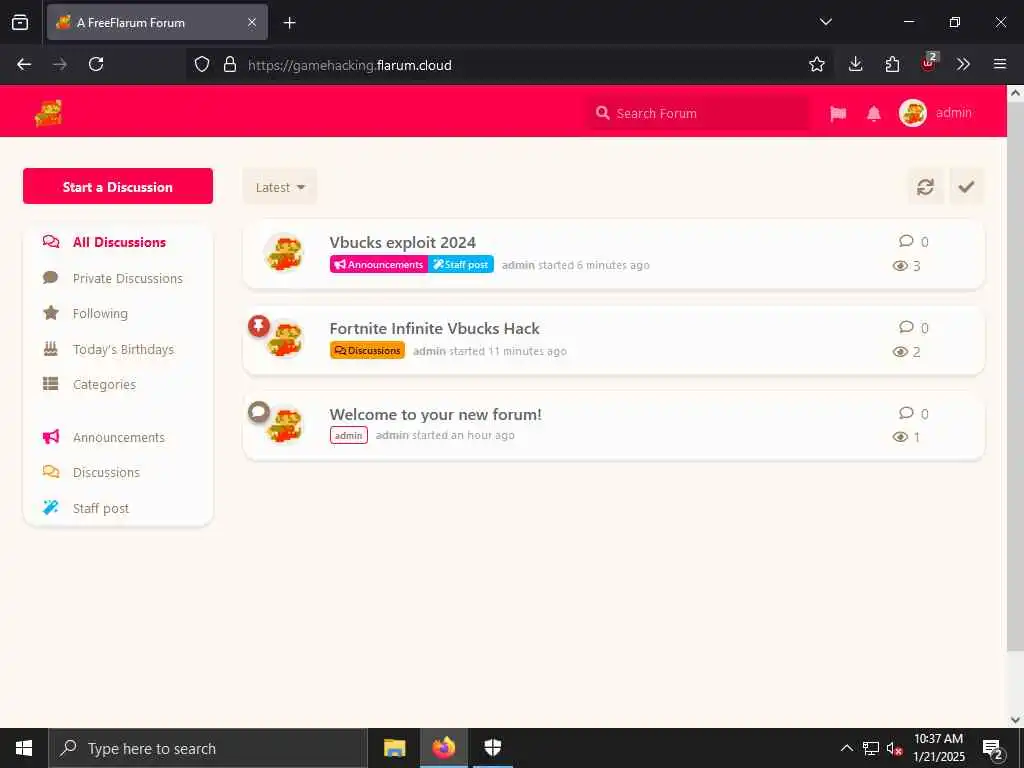Click the Announcements megaphone icon in sidebar
Screen dimensions: 1024x768
coord(51,436)
